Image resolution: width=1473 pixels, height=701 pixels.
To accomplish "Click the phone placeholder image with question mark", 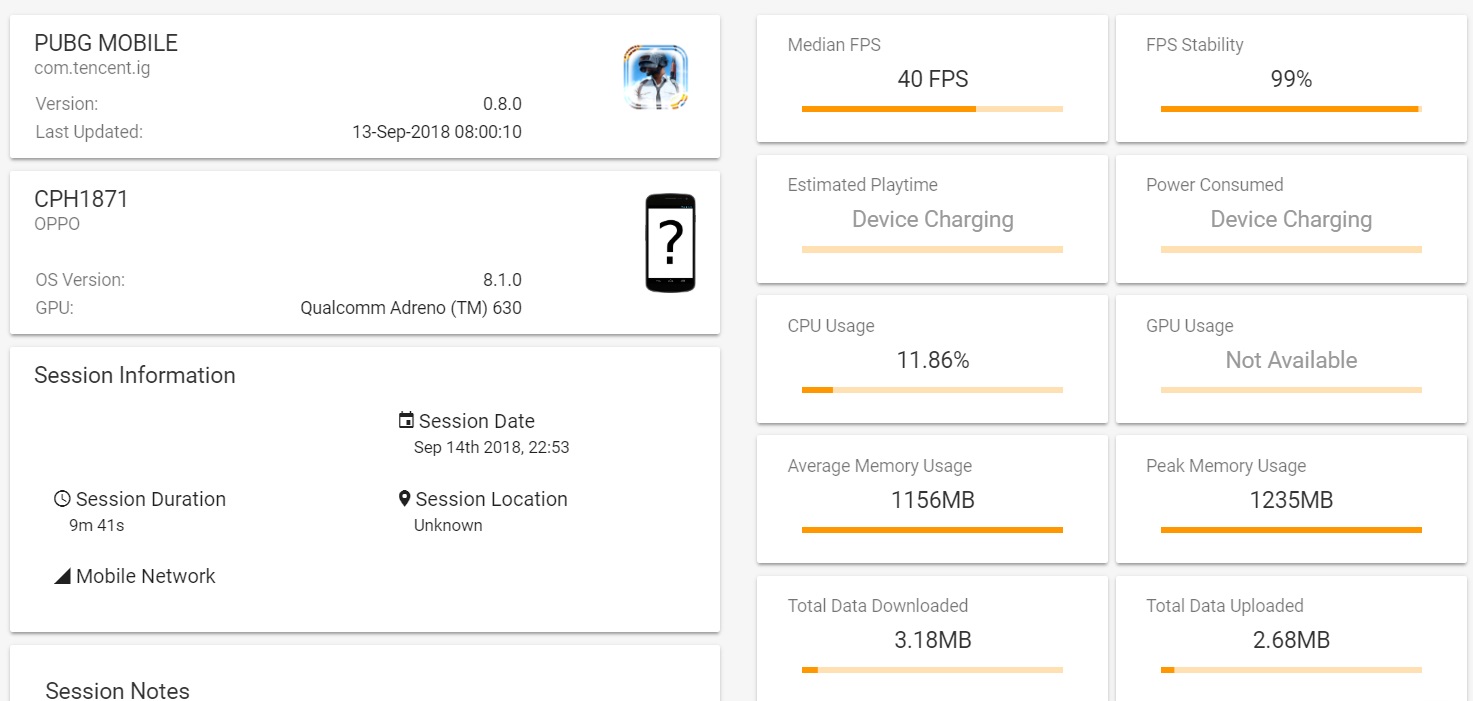I will (x=670, y=243).
